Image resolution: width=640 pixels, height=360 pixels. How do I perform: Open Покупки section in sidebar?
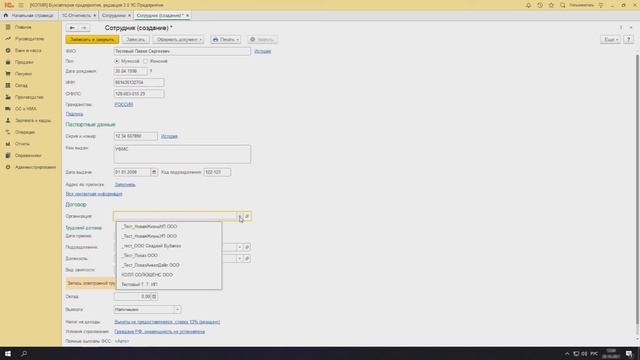pyautogui.click(x=23, y=74)
